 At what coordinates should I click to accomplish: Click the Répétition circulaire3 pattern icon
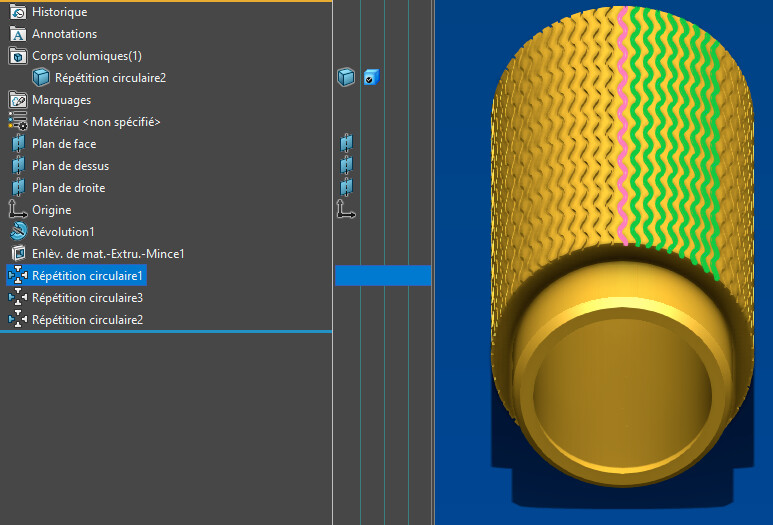pyautogui.click(x=18, y=297)
